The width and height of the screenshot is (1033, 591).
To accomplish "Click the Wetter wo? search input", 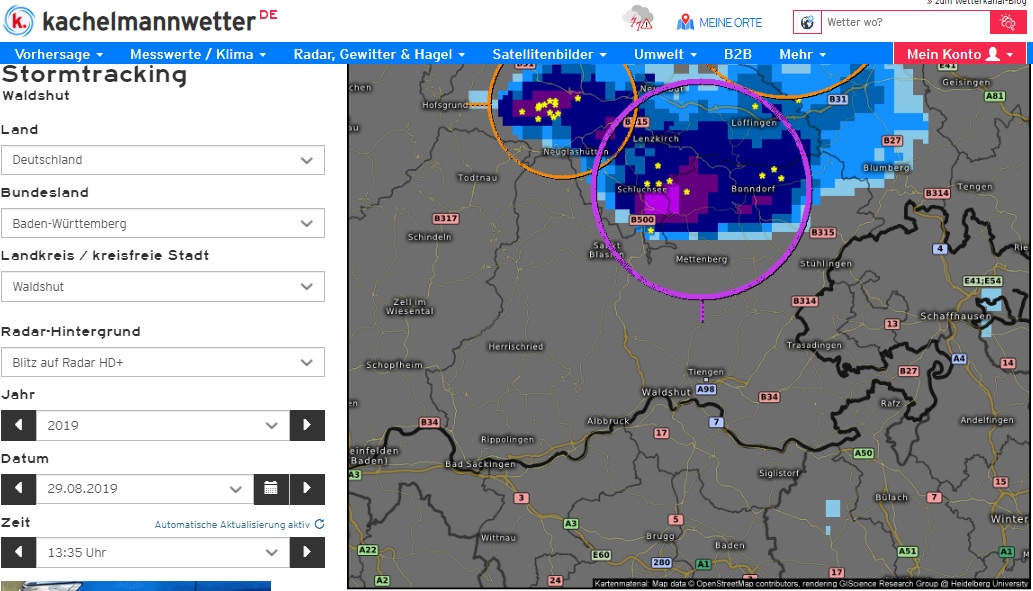I will tap(905, 22).
